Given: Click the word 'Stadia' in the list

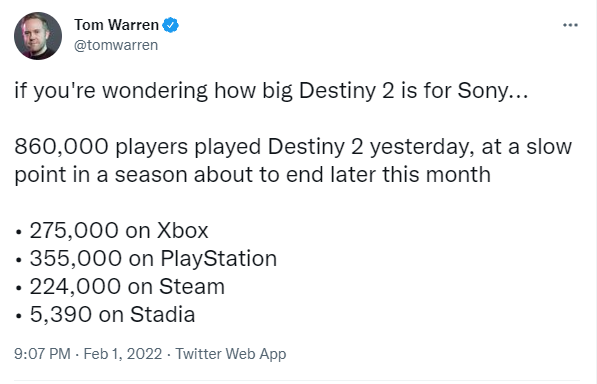Looking at the screenshot, I should (163, 315).
